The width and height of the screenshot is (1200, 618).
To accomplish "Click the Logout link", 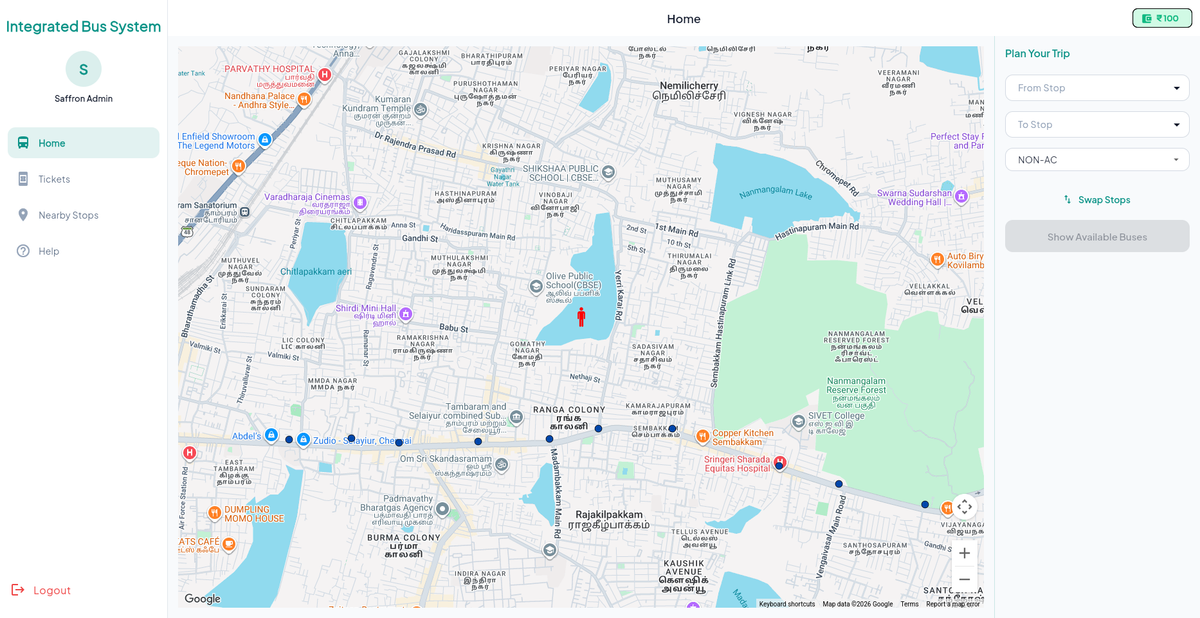I will (x=41, y=590).
